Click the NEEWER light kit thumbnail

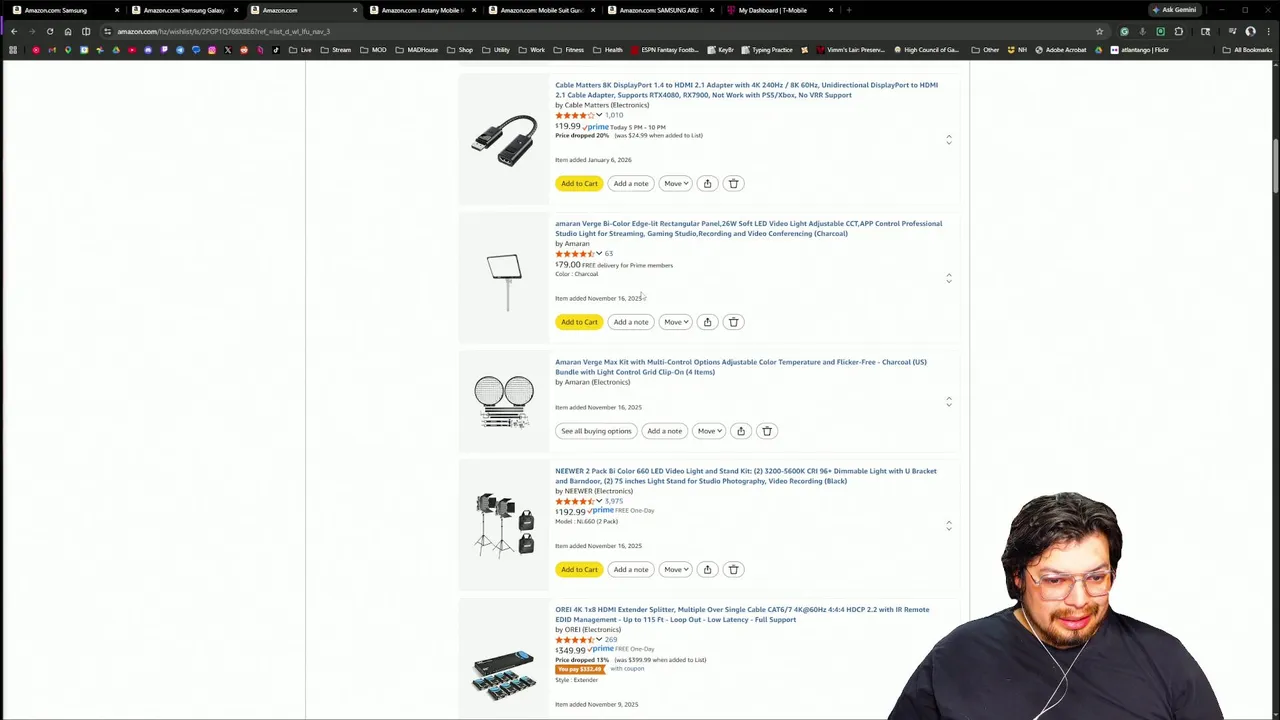tap(504, 524)
